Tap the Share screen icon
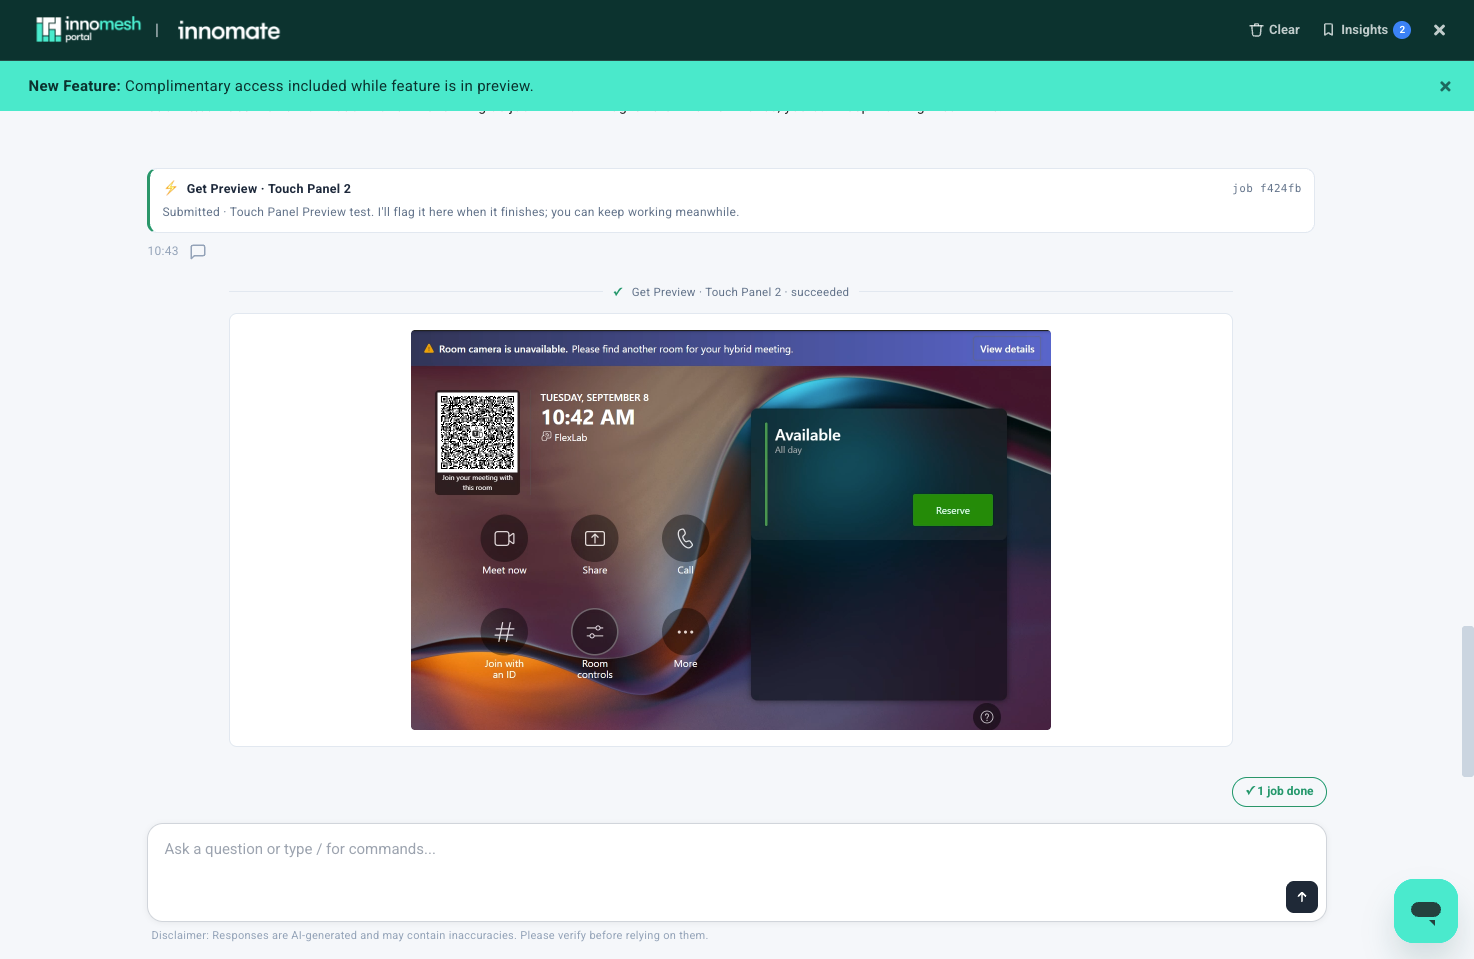The image size is (1474, 959). (595, 539)
